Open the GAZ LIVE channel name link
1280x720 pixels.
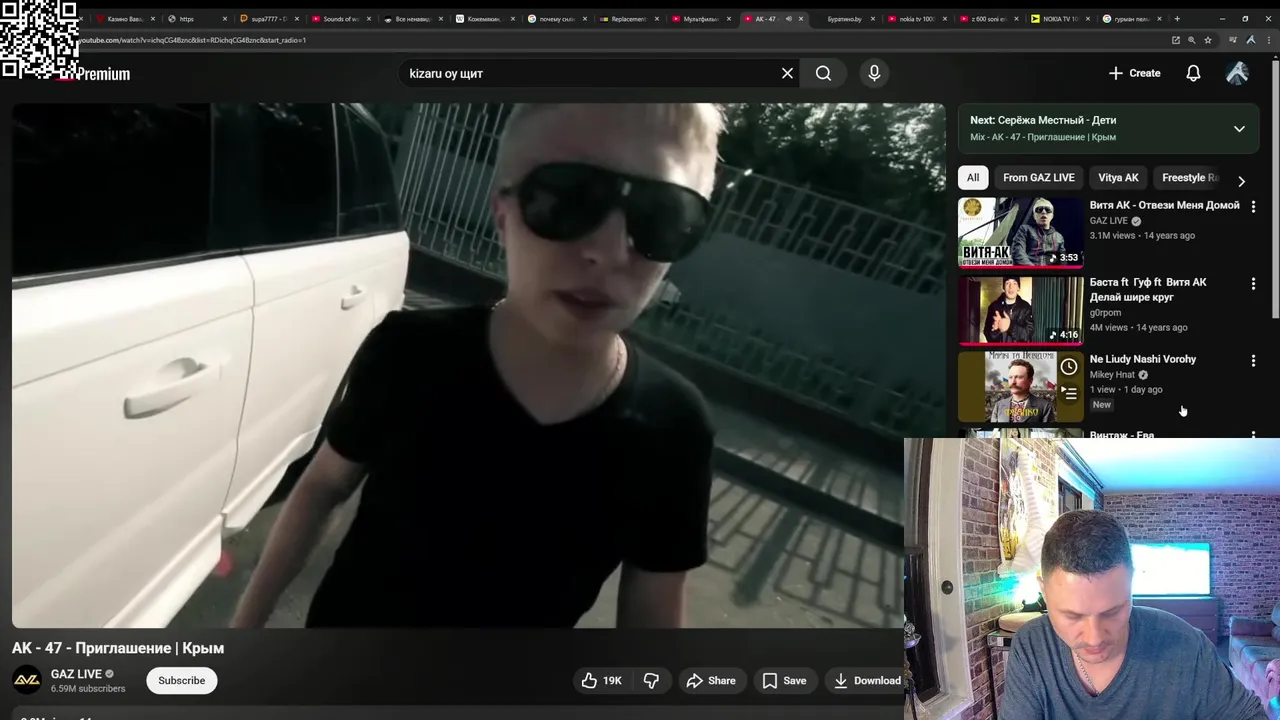[76, 674]
